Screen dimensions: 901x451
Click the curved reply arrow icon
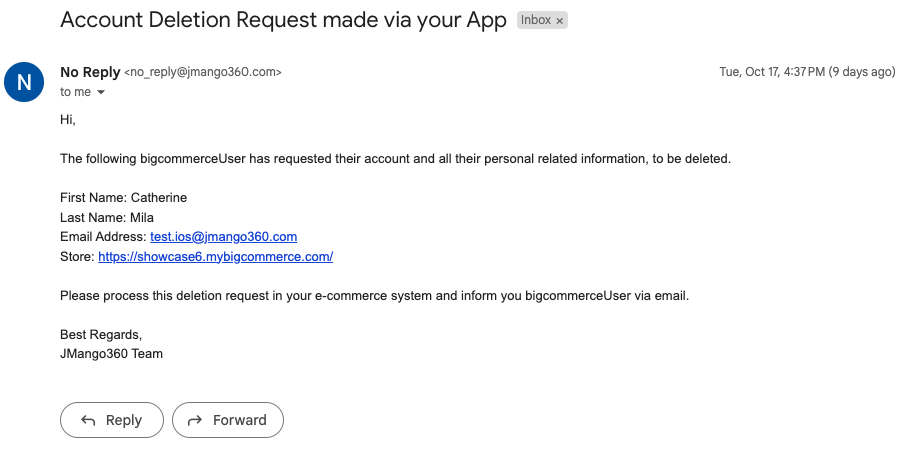(x=88, y=420)
